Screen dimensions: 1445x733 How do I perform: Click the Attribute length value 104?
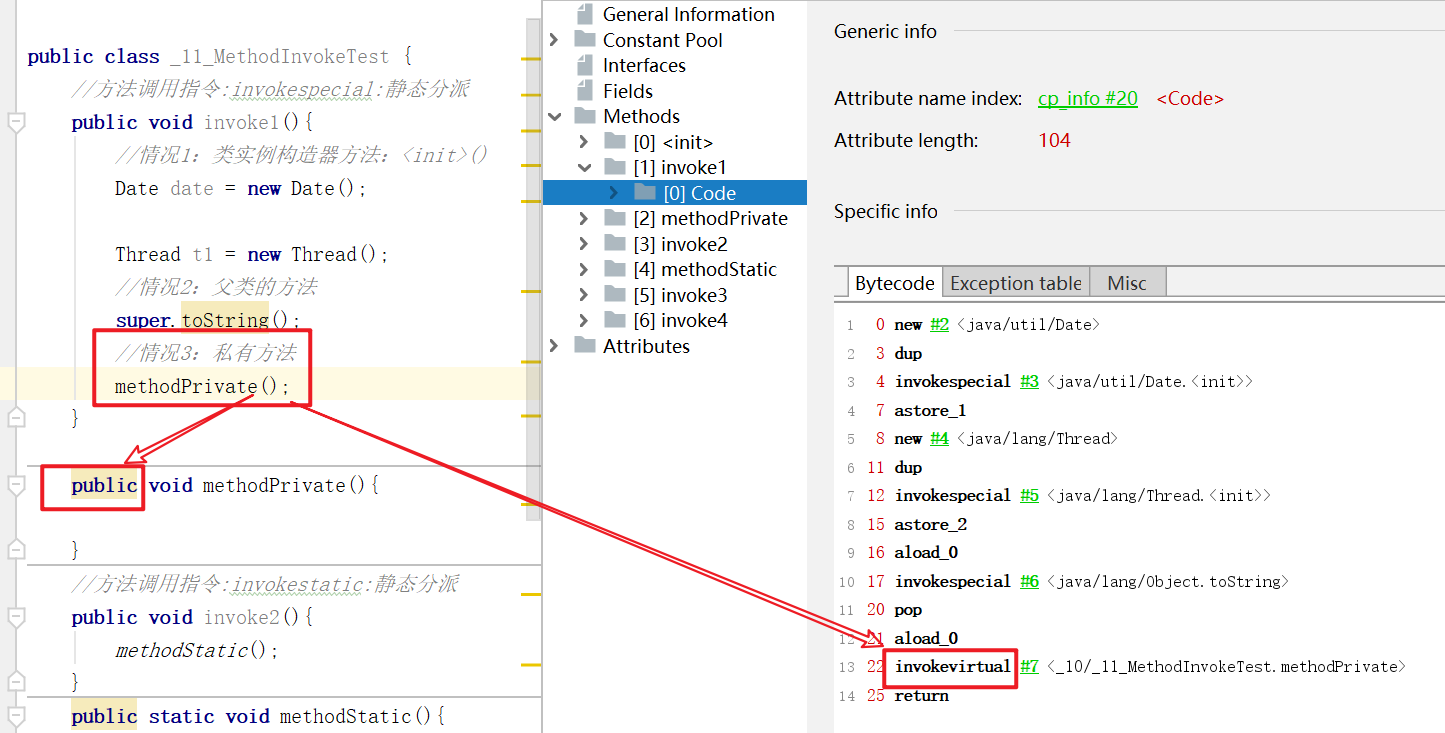(x=1054, y=141)
